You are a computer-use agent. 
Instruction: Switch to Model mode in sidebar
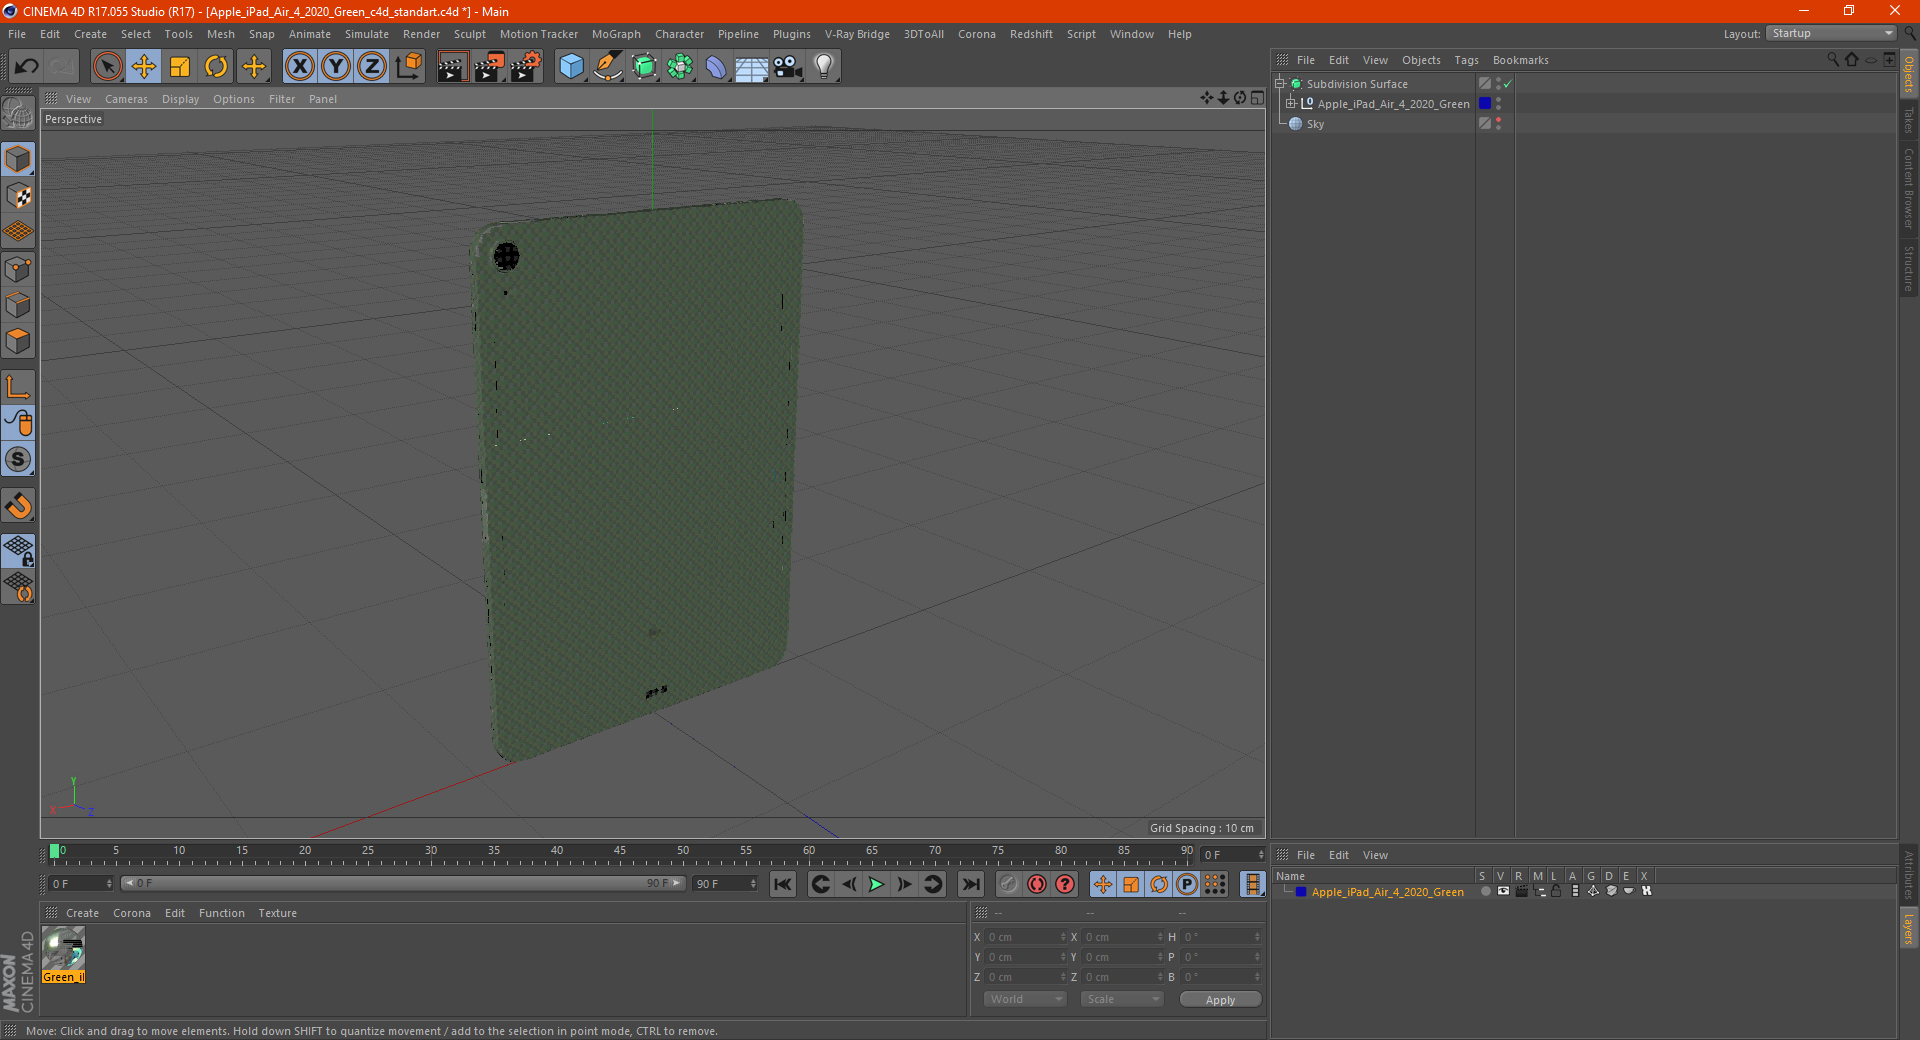pos(18,159)
